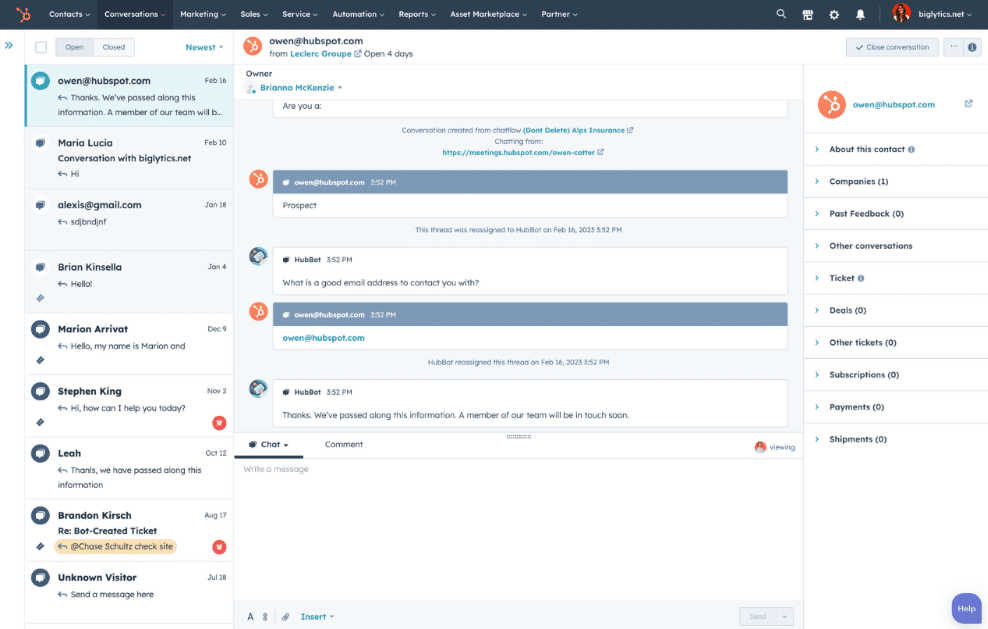
Task: Open the Help chat button
Action: [967, 608]
